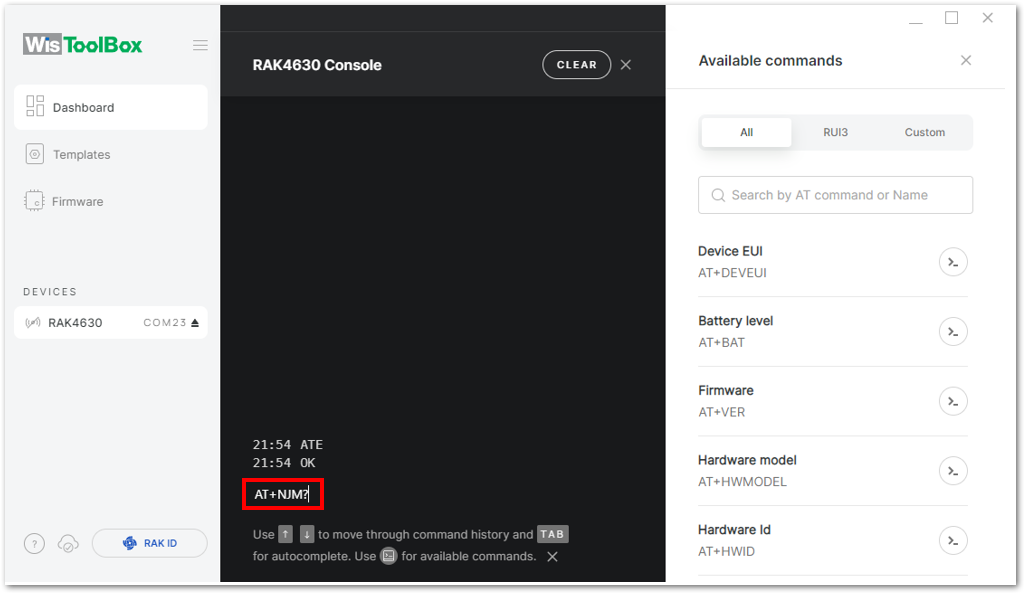
Task: Switch to the RUI3 commands tab
Action: 835,132
